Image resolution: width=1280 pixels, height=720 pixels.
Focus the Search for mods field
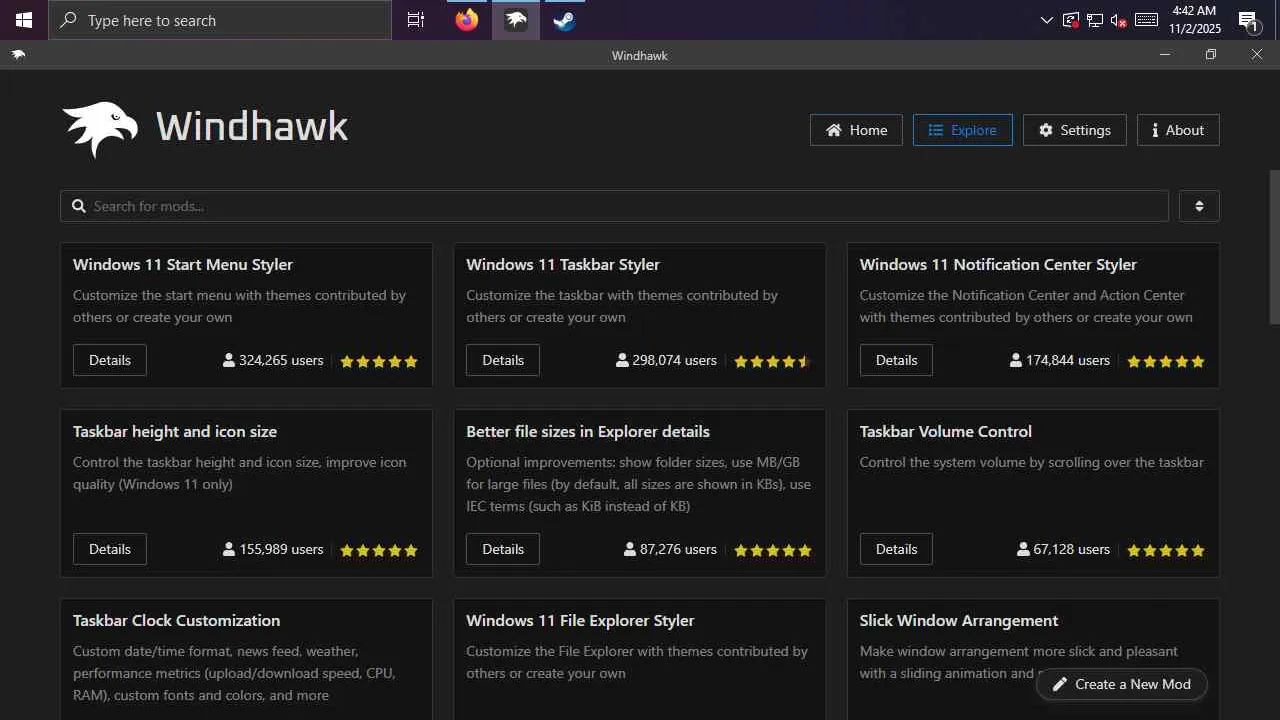coord(614,206)
